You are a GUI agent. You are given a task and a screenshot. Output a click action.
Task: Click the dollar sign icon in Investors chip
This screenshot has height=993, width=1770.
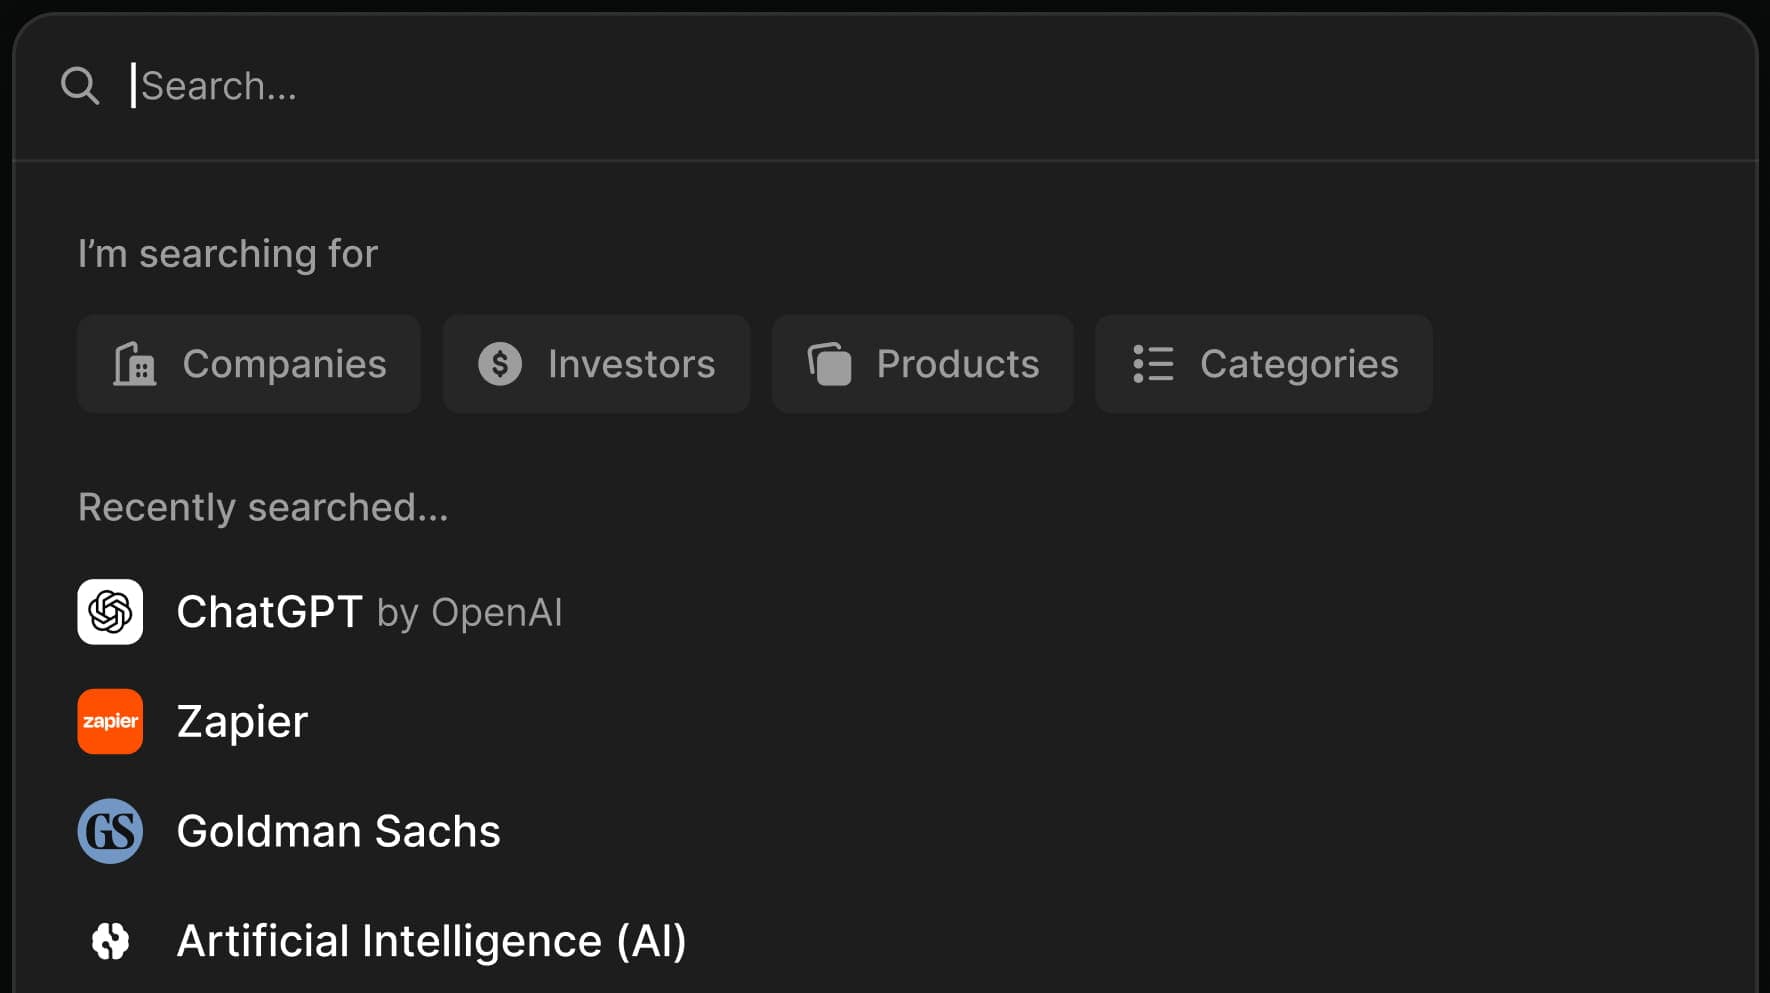(x=500, y=364)
